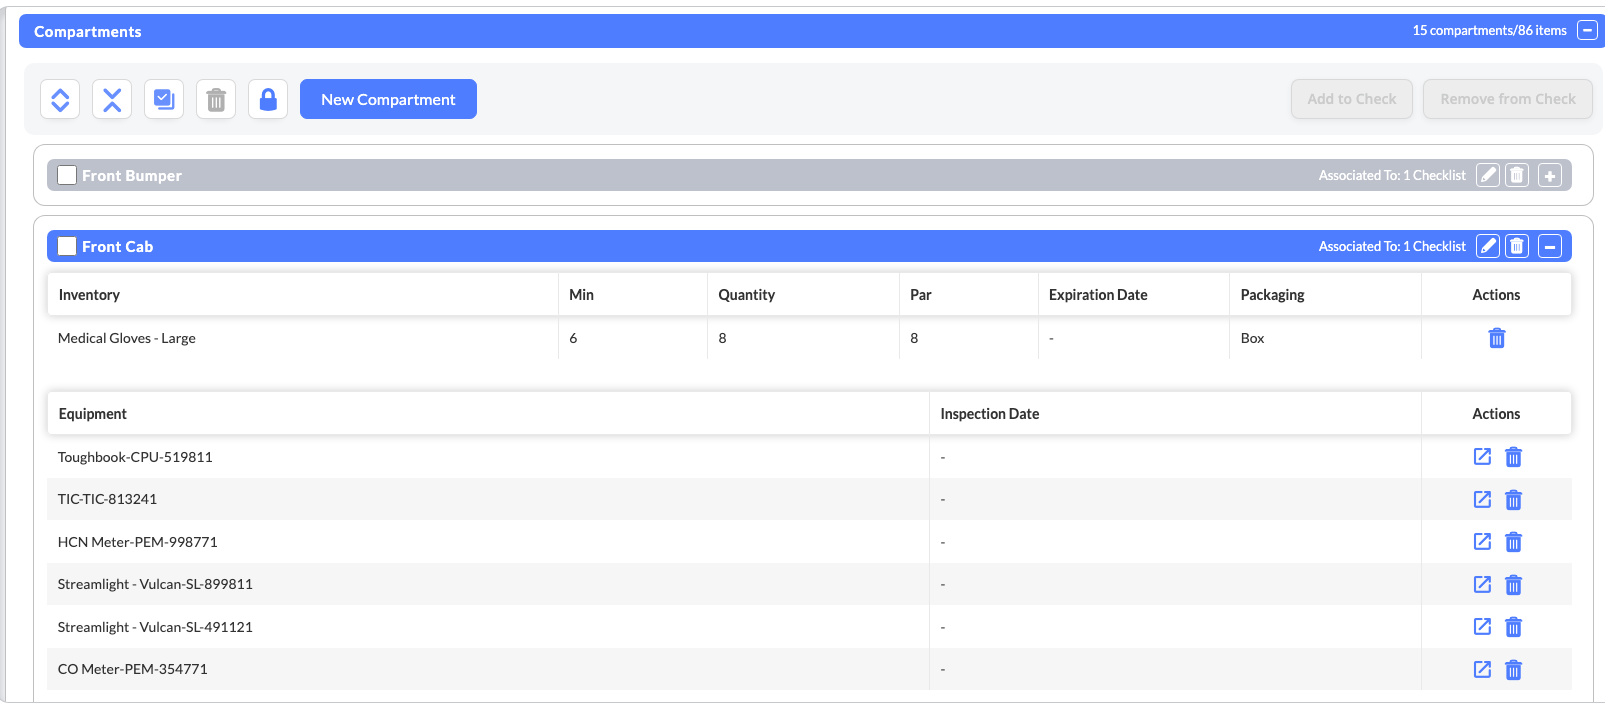The width and height of the screenshot is (1605, 707).
Task: Select HCN Meter-PEM-998771 row text
Action: (137, 542)
